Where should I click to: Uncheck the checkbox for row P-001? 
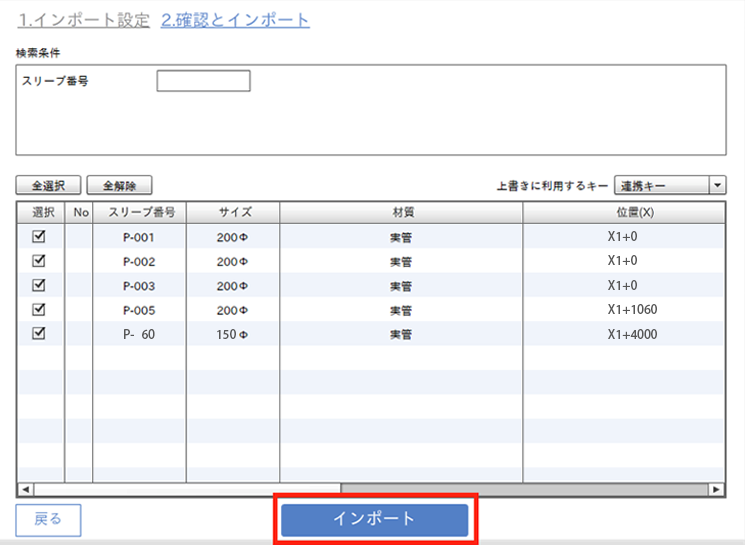pos(40,237)
